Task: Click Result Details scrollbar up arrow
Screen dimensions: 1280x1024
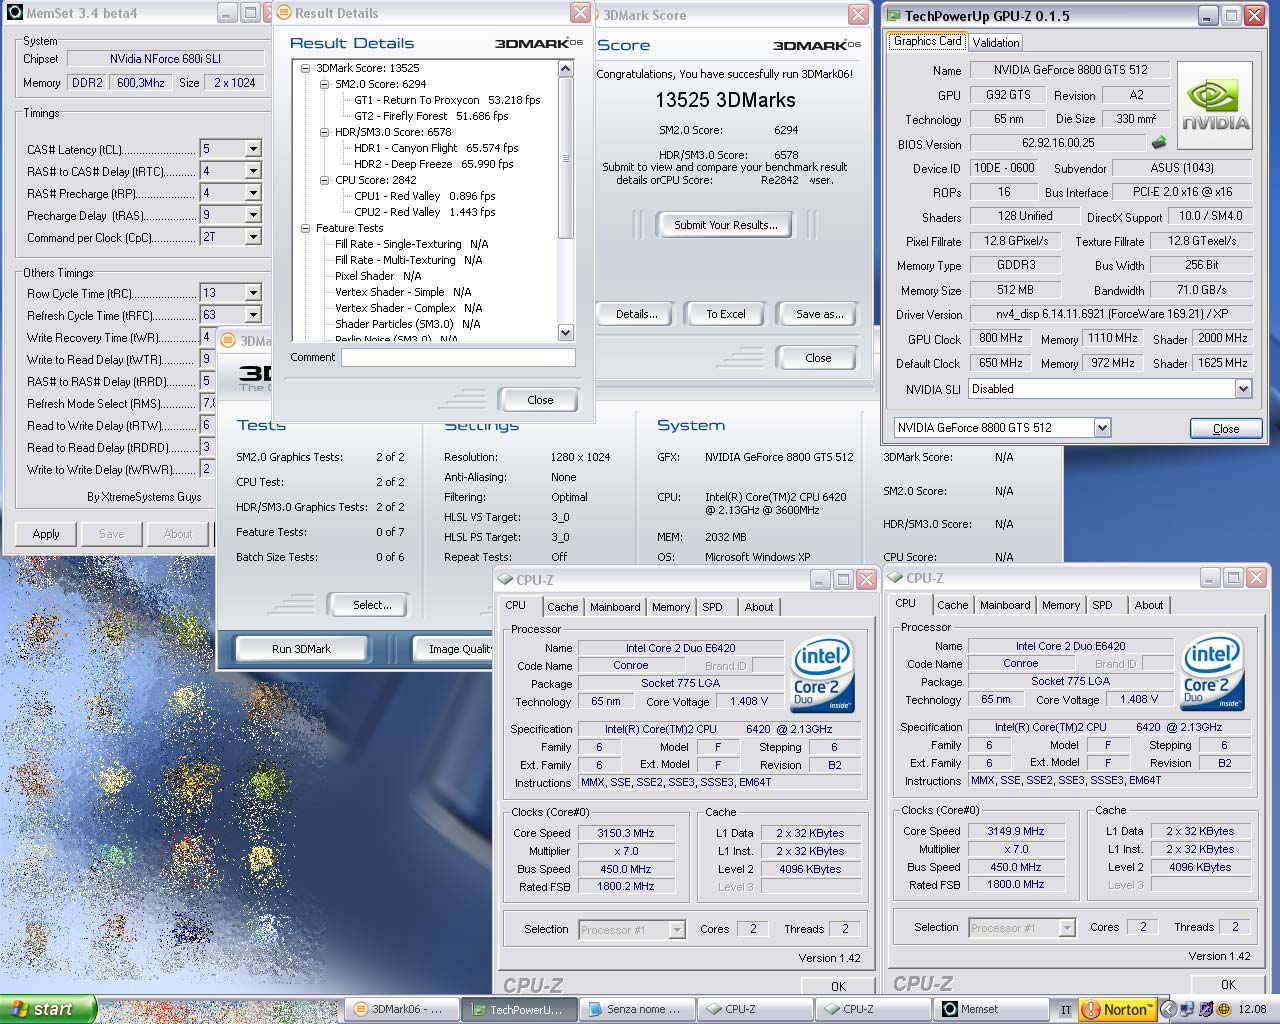Action: pyautogui.click(x=565, y=69)
